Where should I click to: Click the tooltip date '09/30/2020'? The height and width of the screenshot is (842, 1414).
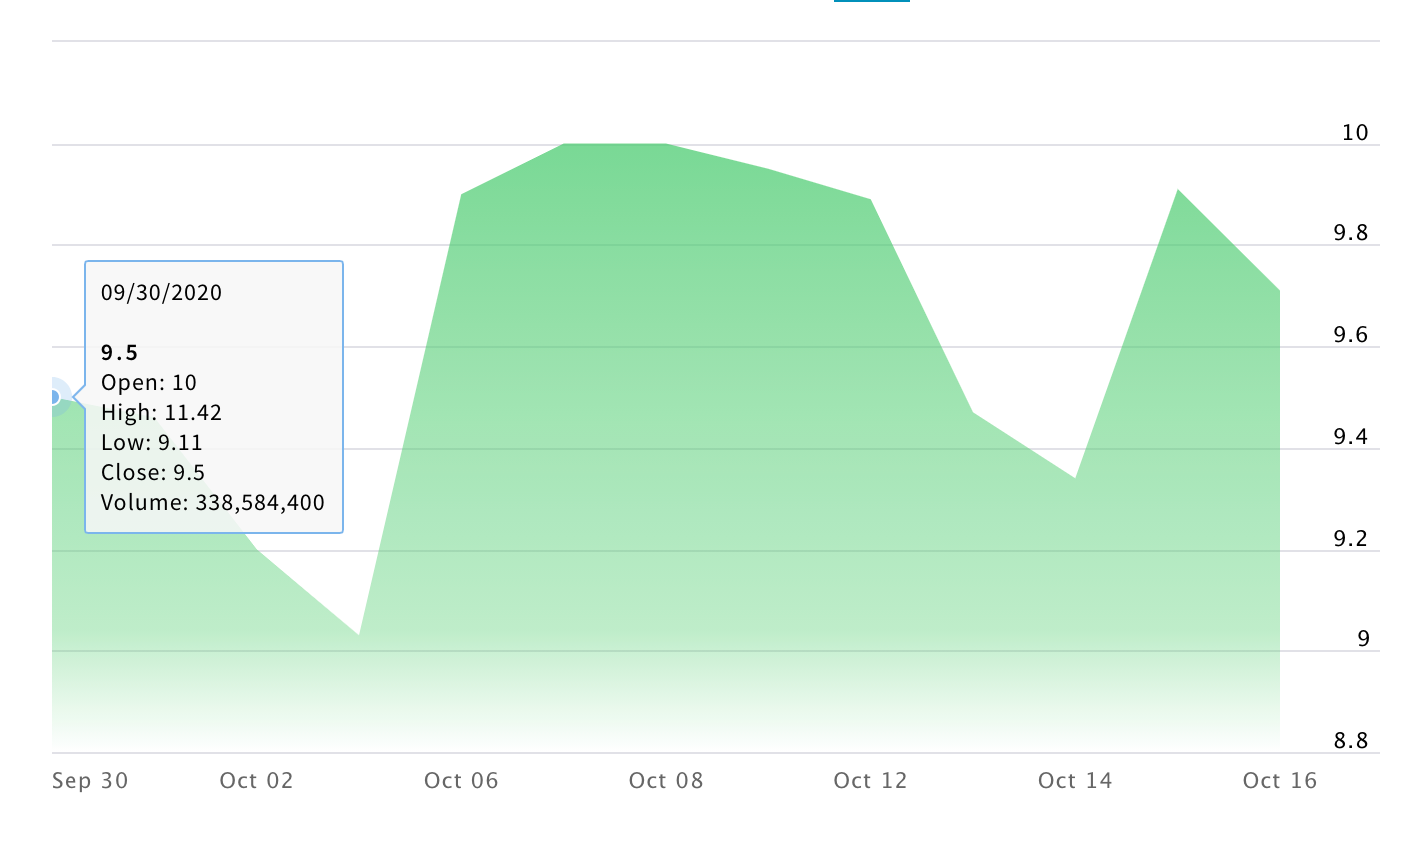pyautogui.click(x=162, y=293)
